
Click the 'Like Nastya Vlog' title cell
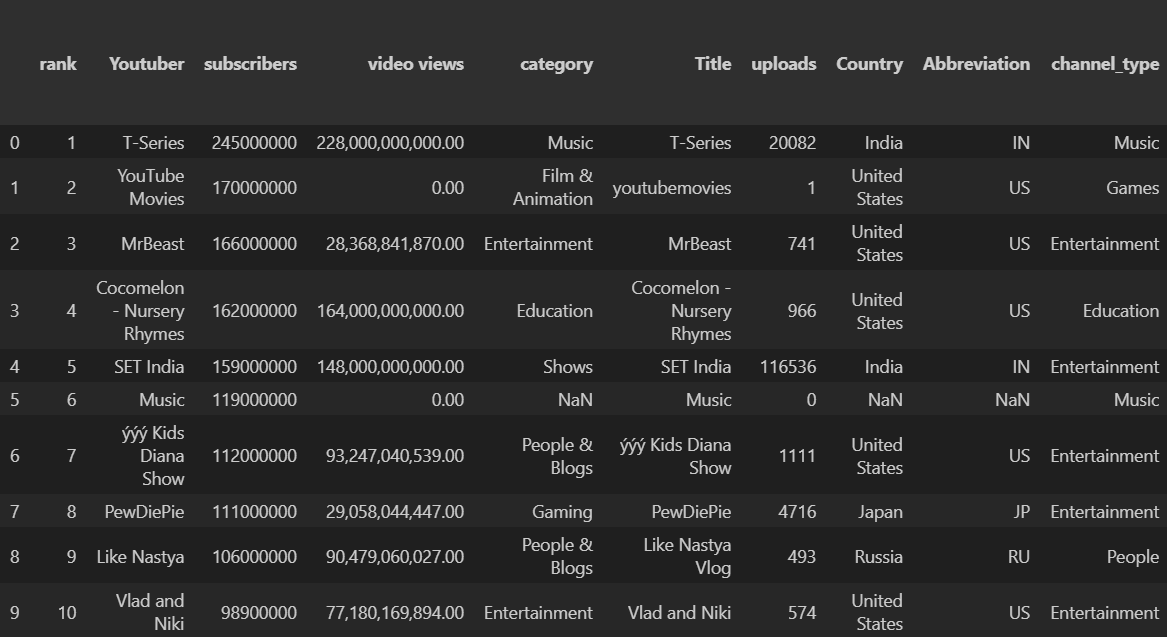[x=687, y=557]
